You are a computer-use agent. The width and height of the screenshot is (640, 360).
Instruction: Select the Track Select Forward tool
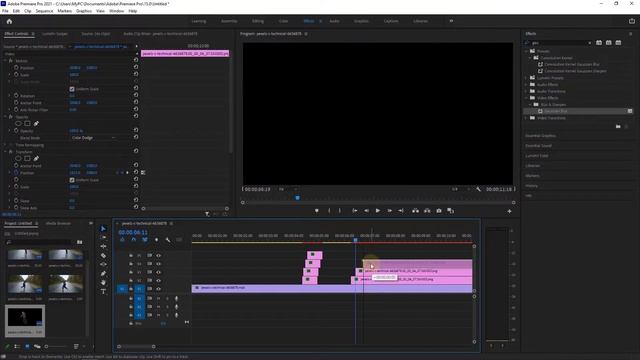(103, 238)
